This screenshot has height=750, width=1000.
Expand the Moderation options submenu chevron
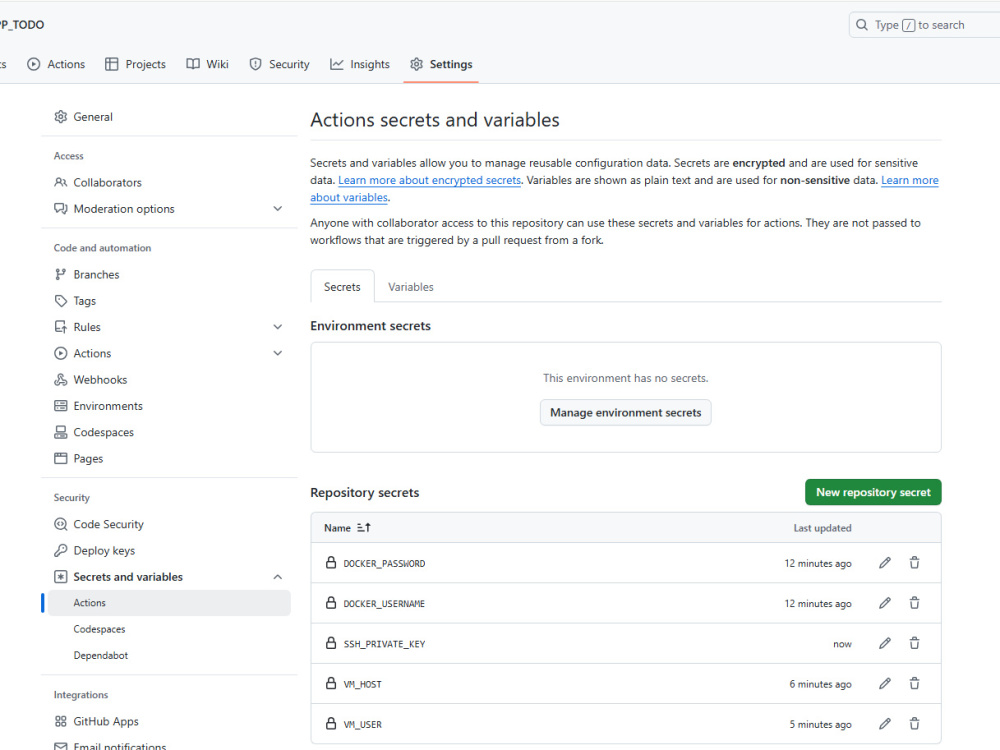pyautogui.click(x=277, y=209)
